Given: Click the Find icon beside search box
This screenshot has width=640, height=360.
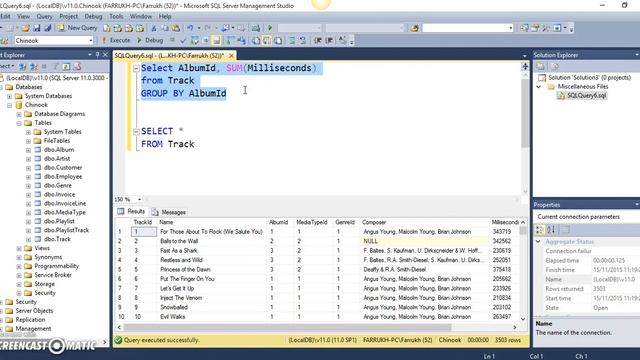Looking at the screenshot, I should pos(415,28).
